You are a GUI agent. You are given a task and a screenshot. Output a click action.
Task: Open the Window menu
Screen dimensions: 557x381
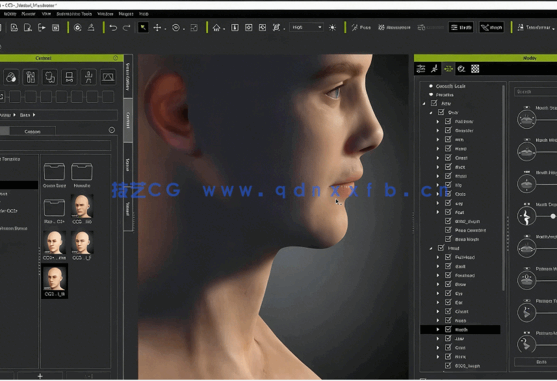pyautogui.click(x=105, y=14)
